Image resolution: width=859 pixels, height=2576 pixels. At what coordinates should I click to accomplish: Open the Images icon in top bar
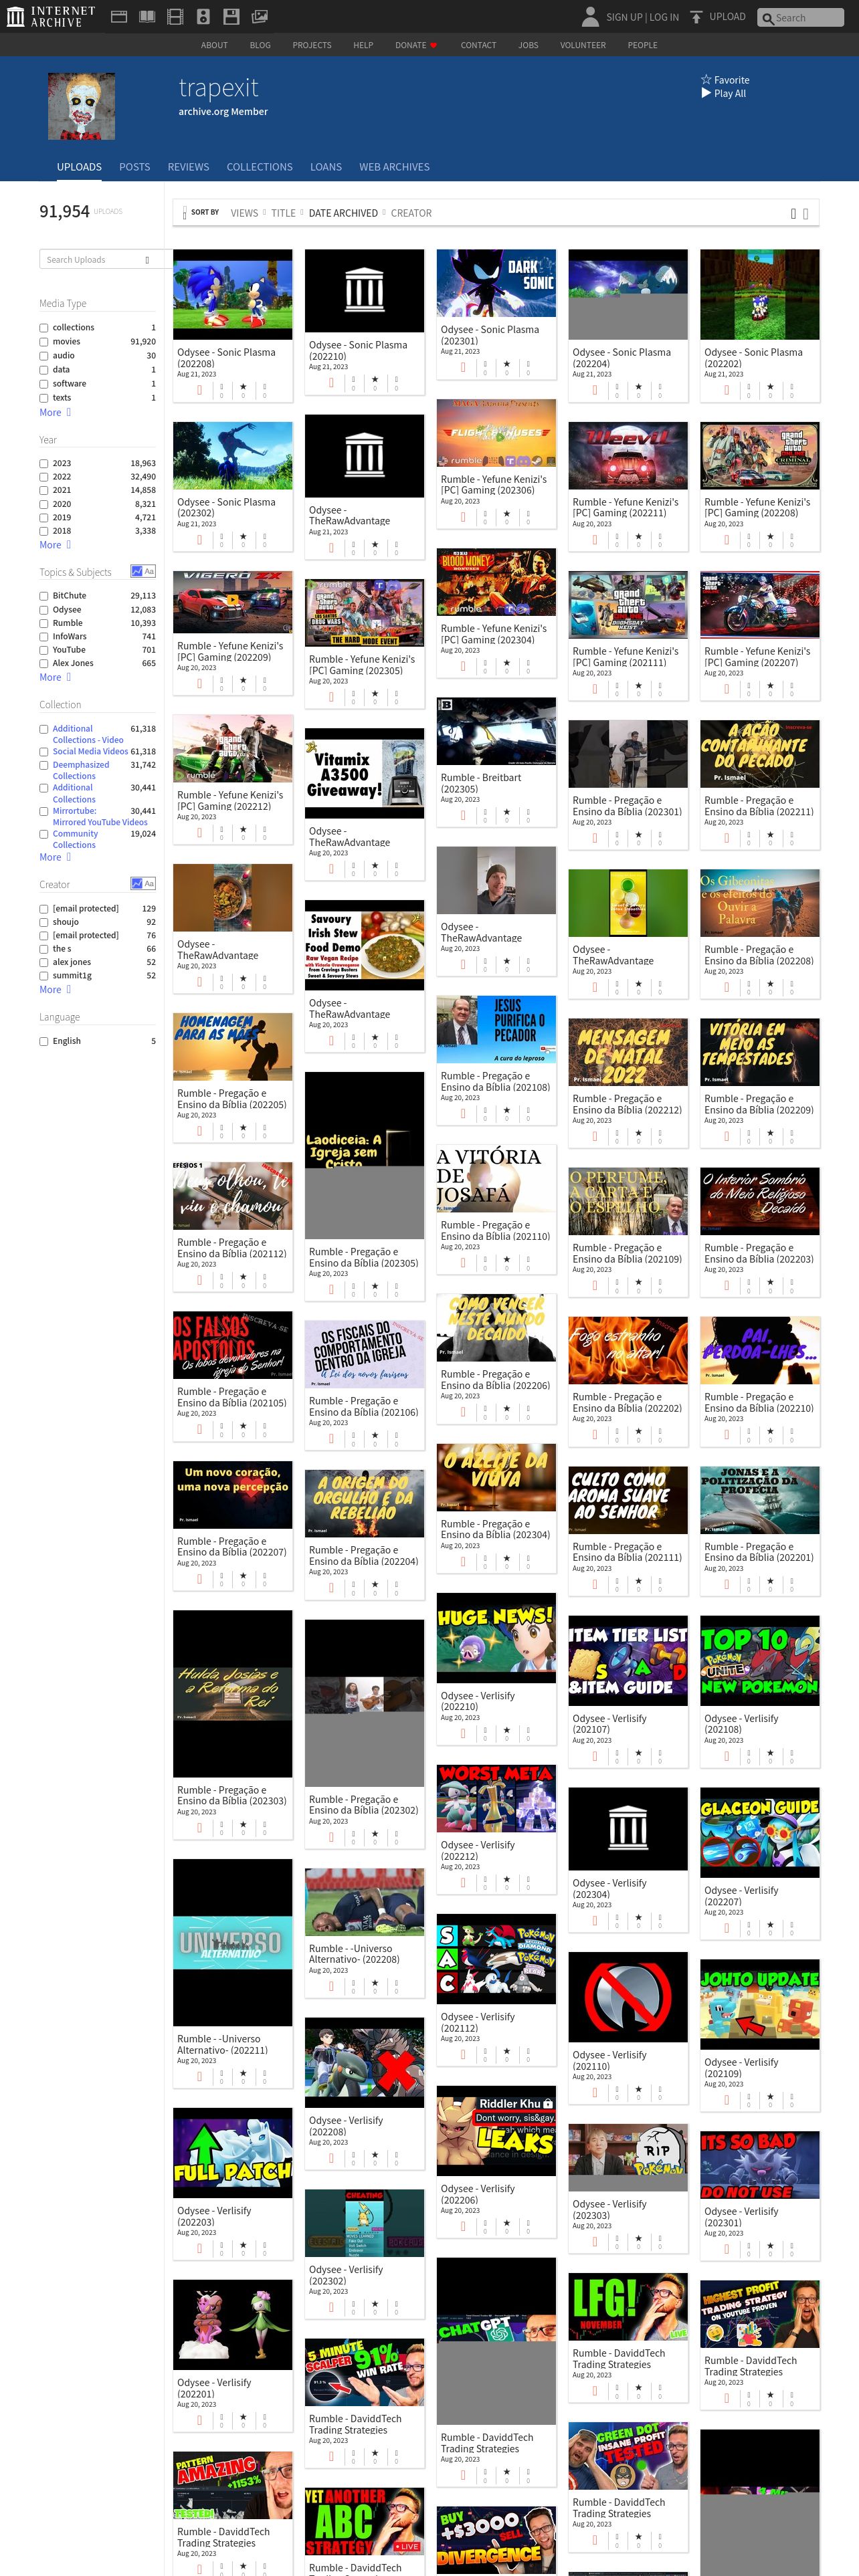[x=259, y=17]
